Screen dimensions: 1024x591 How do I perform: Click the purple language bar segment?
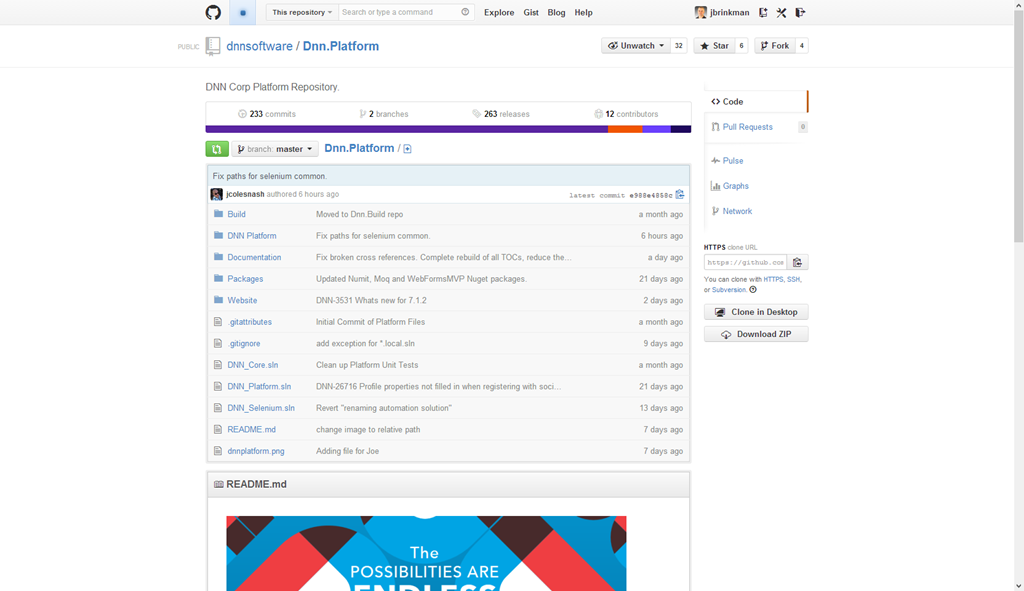coord(407,129)
